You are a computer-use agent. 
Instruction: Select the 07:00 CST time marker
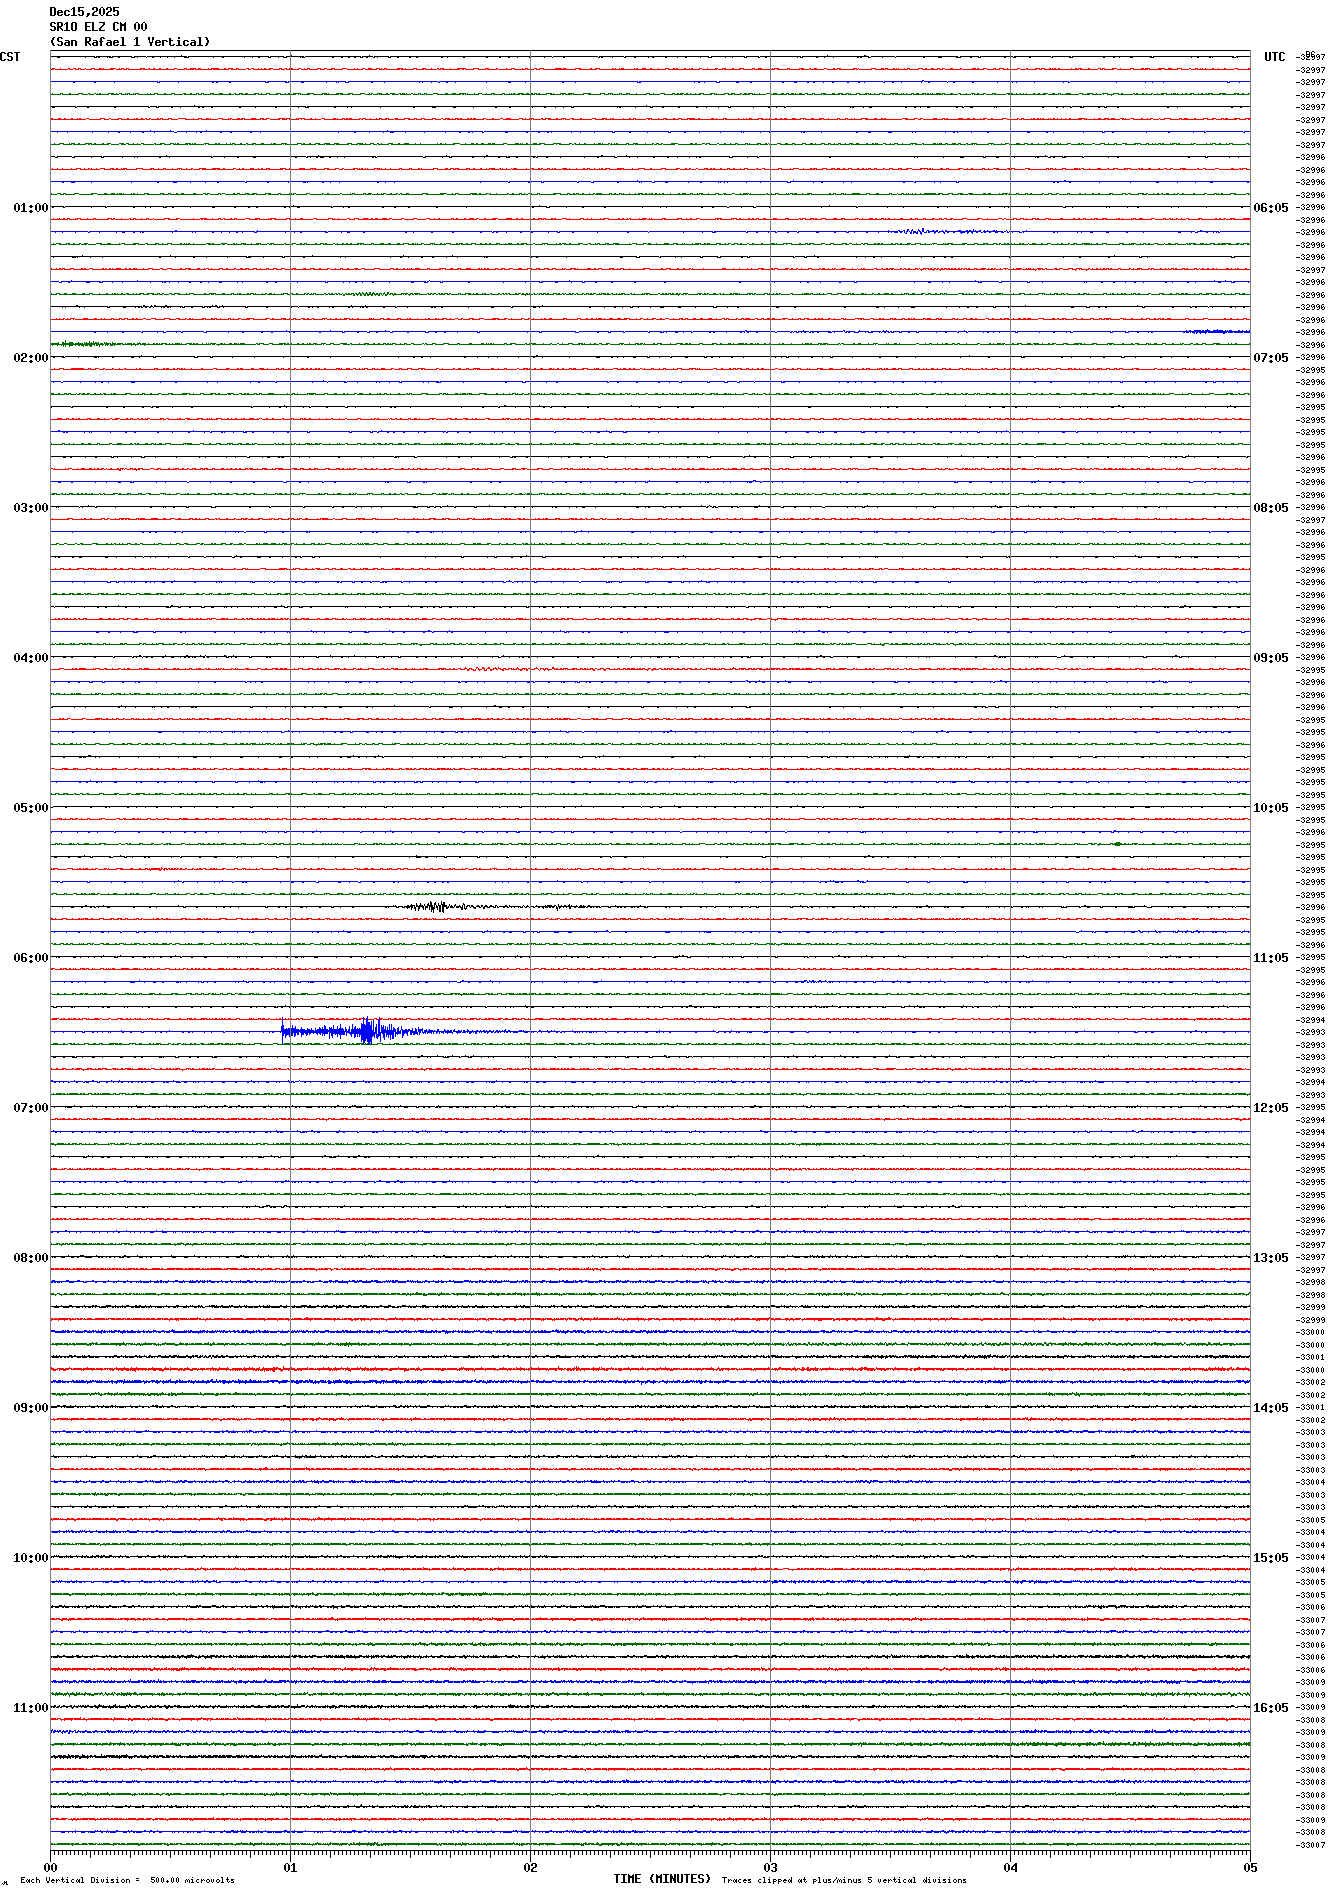pyautogui.click(x=30, y=1108)
